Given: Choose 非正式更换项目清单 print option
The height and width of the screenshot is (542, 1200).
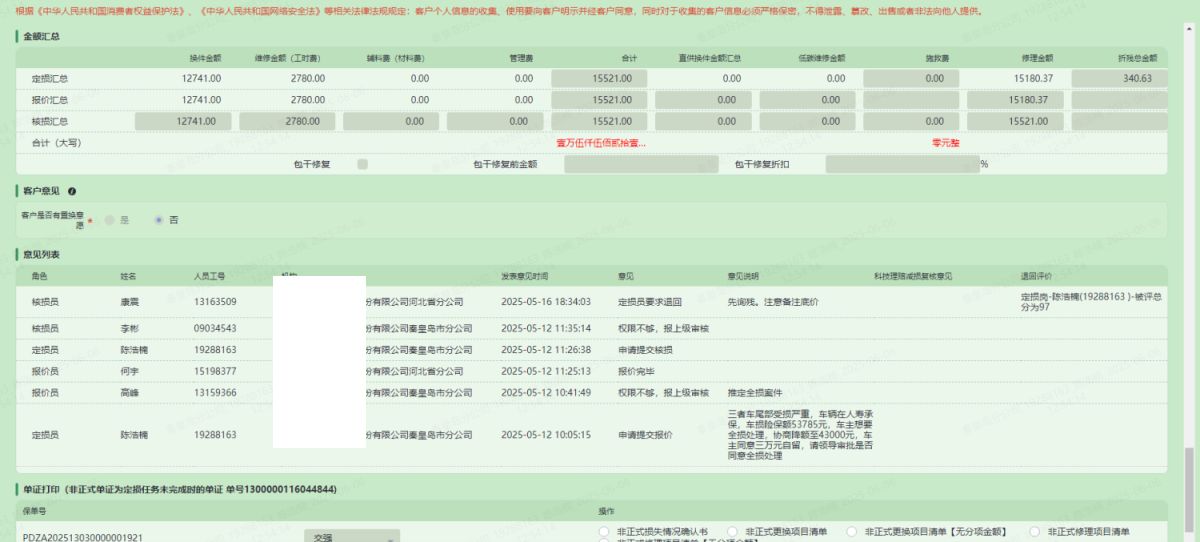Looking at the screenshot, I should tap(733, 531).
